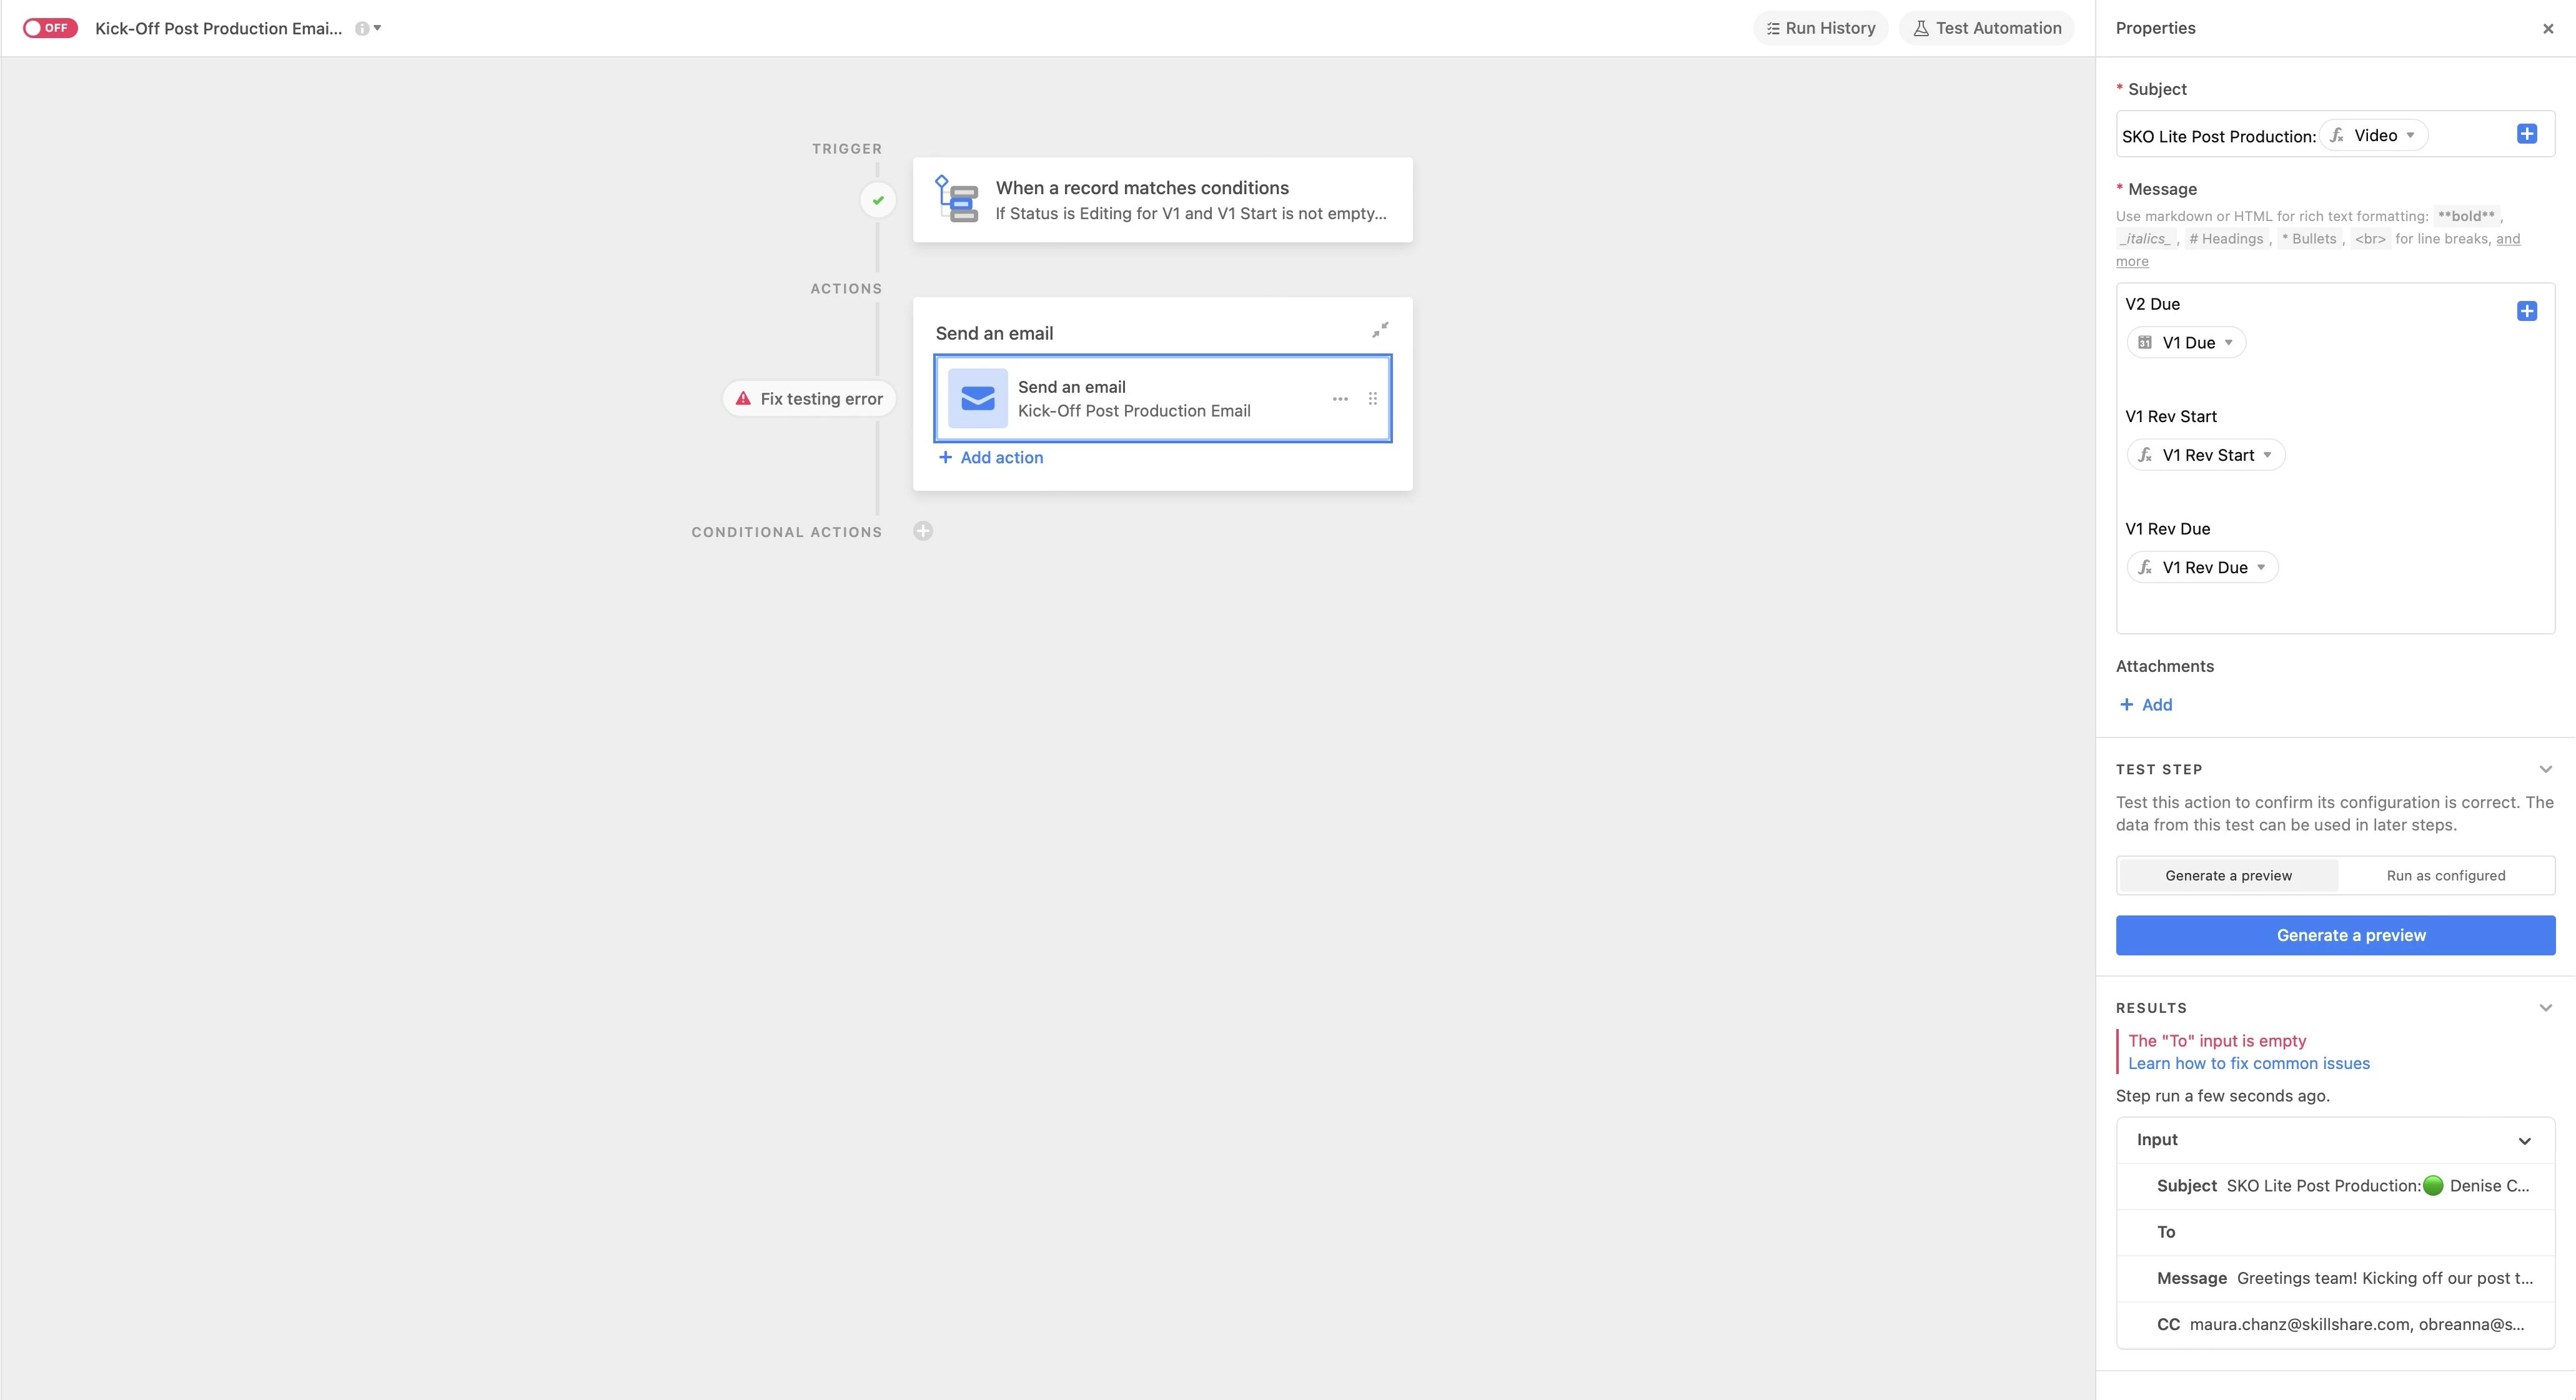Open the record matches conditions trigger card
The height and width of the screenshot is (1400, 2576).
pos(1162,199)
